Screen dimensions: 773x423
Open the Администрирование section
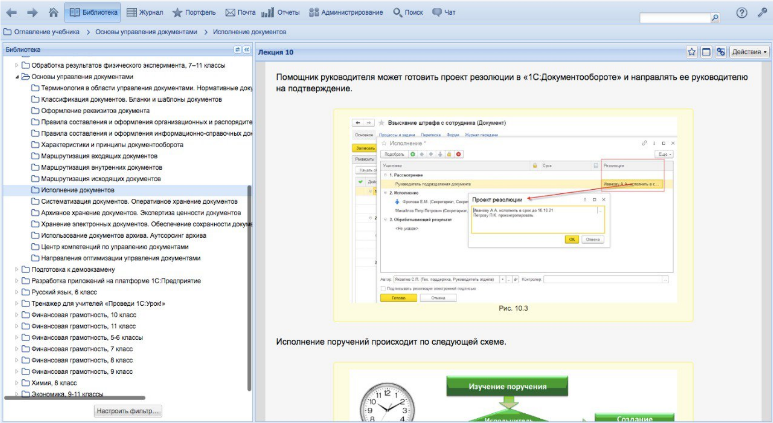click(346, 12)
